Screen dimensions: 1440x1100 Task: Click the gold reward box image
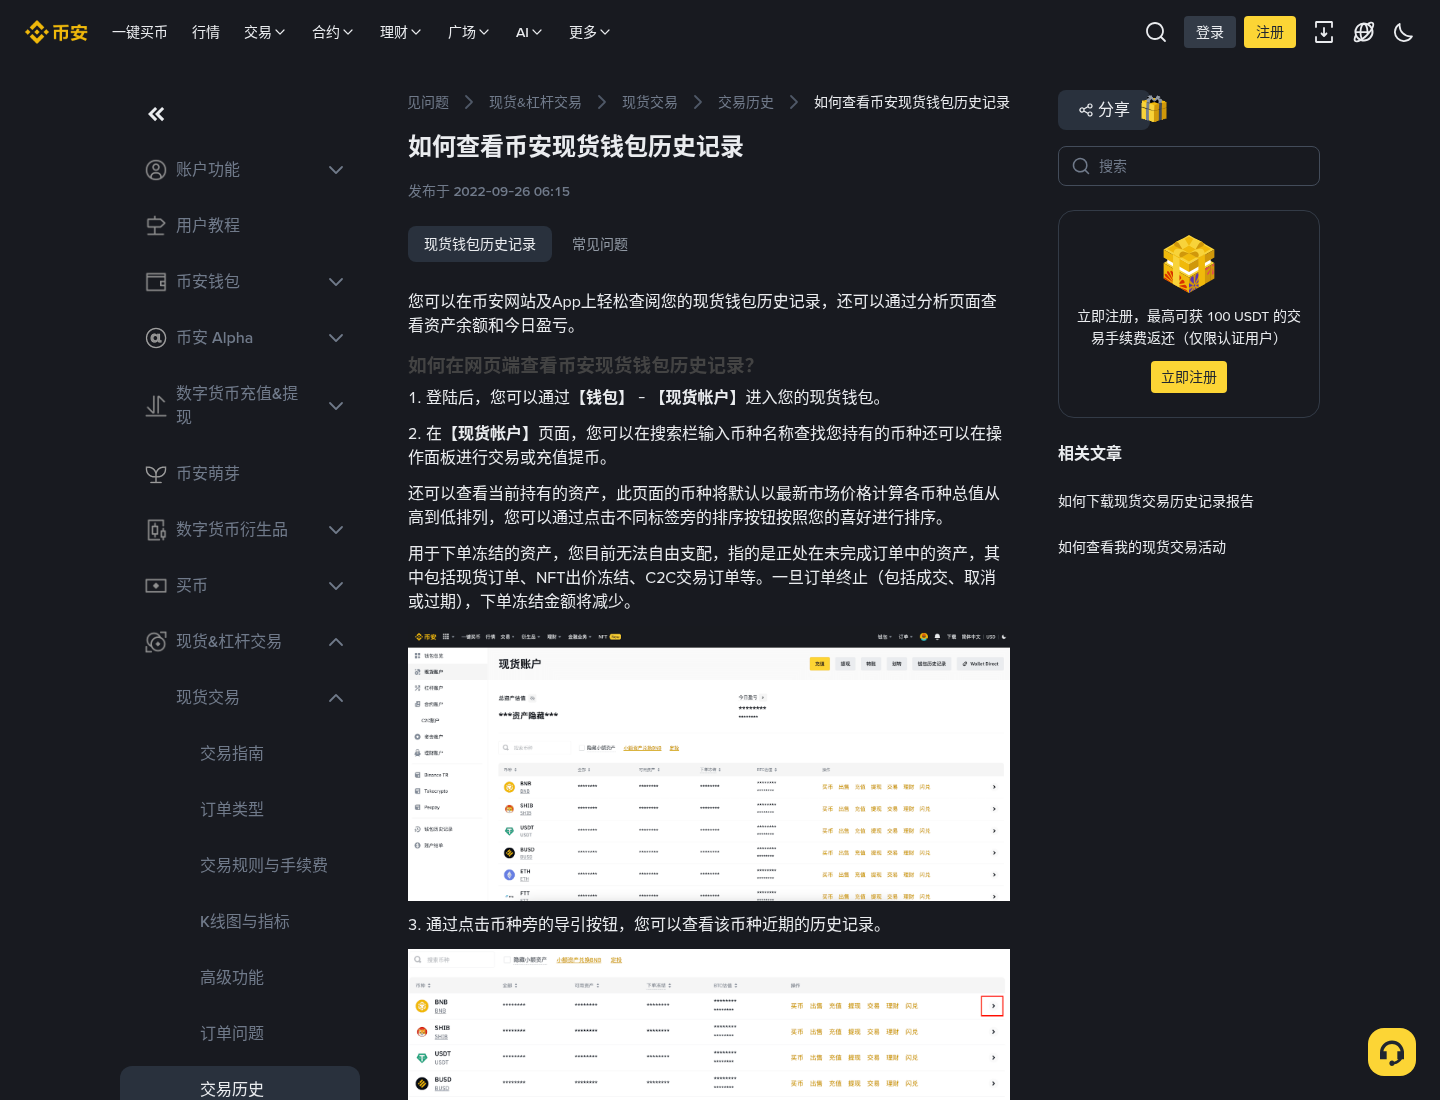point(1189,263)
